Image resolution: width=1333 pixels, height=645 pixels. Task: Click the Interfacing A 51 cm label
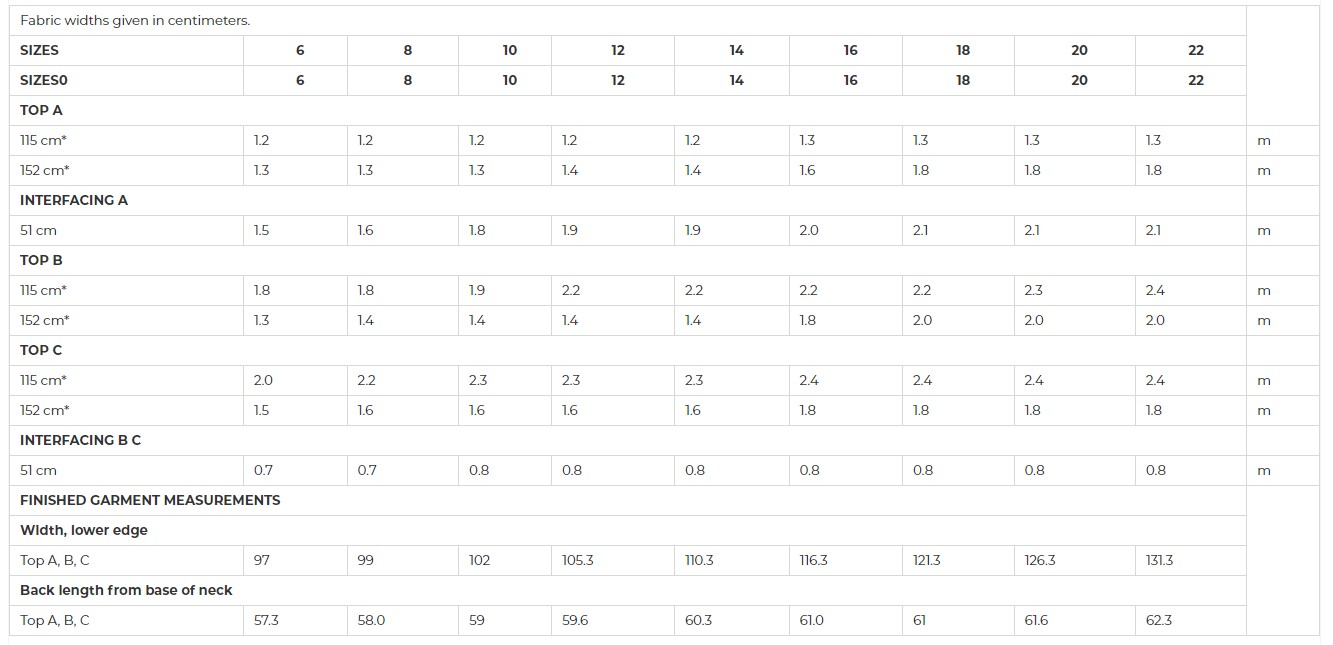[x=38, y=230]
